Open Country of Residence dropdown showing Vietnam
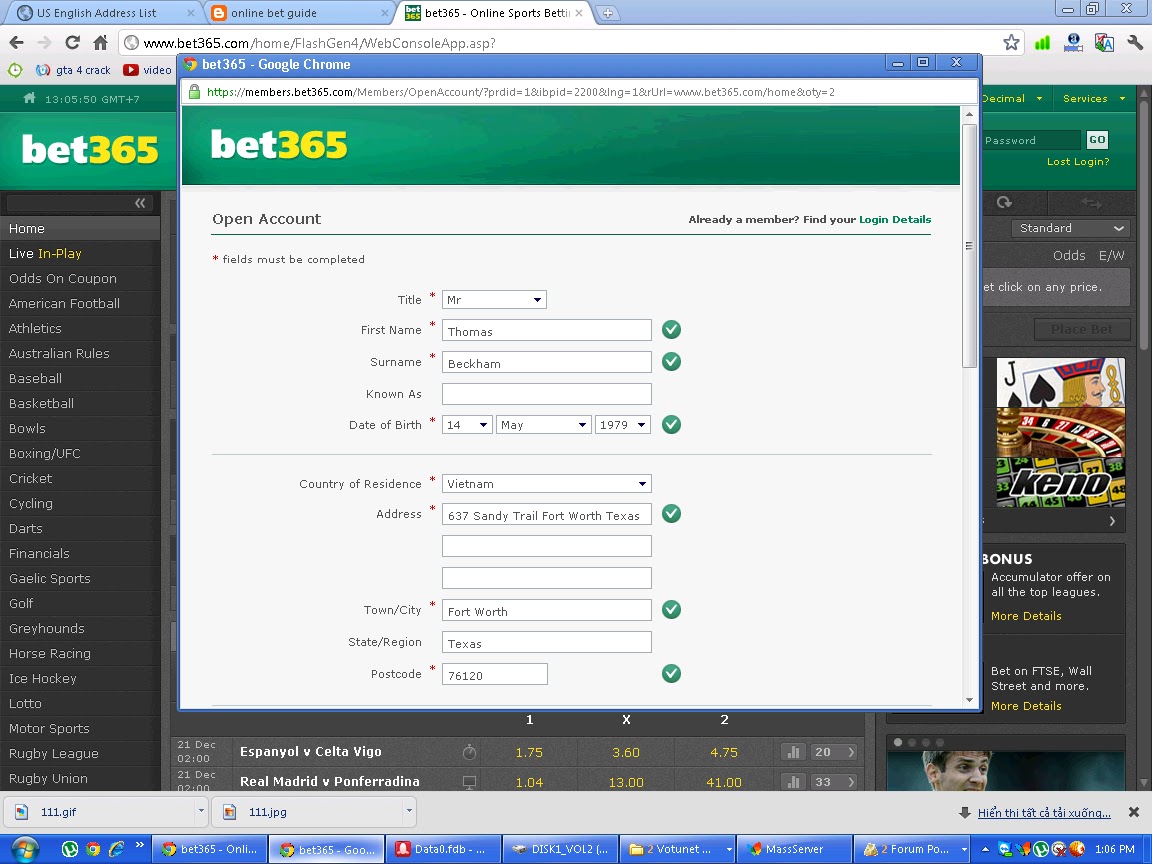 coord(547,483)
